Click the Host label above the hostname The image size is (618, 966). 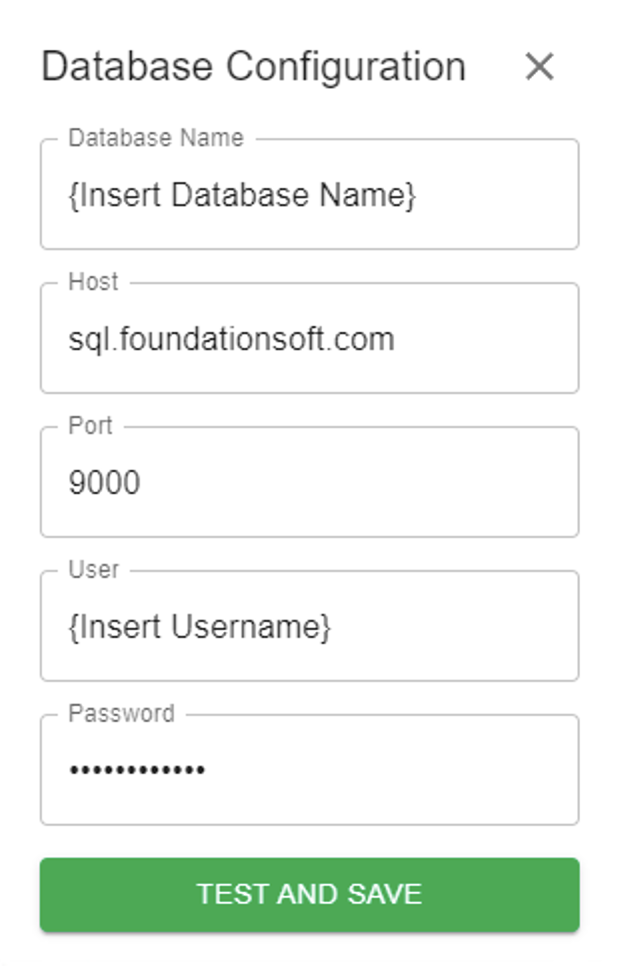coord(91,281)
